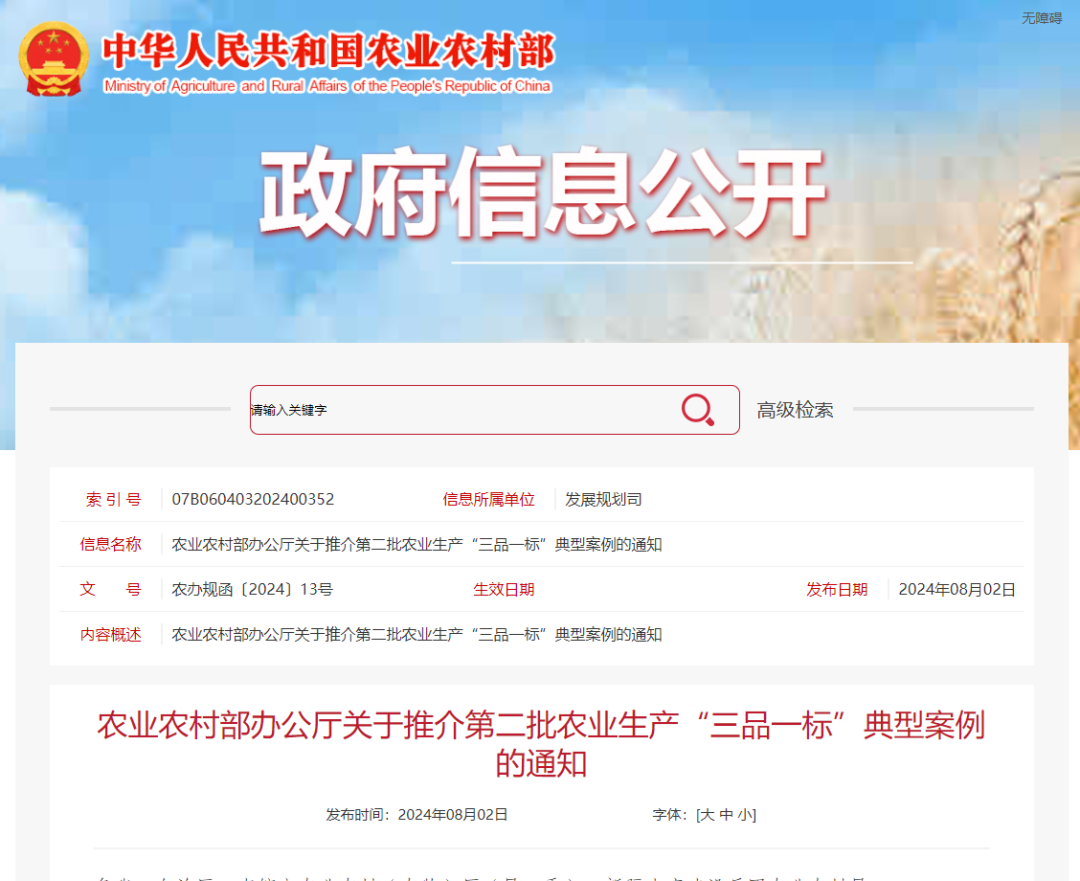1080x881 pixels.
Task: Click the 信息所属单位 field label
Action: 489,499
